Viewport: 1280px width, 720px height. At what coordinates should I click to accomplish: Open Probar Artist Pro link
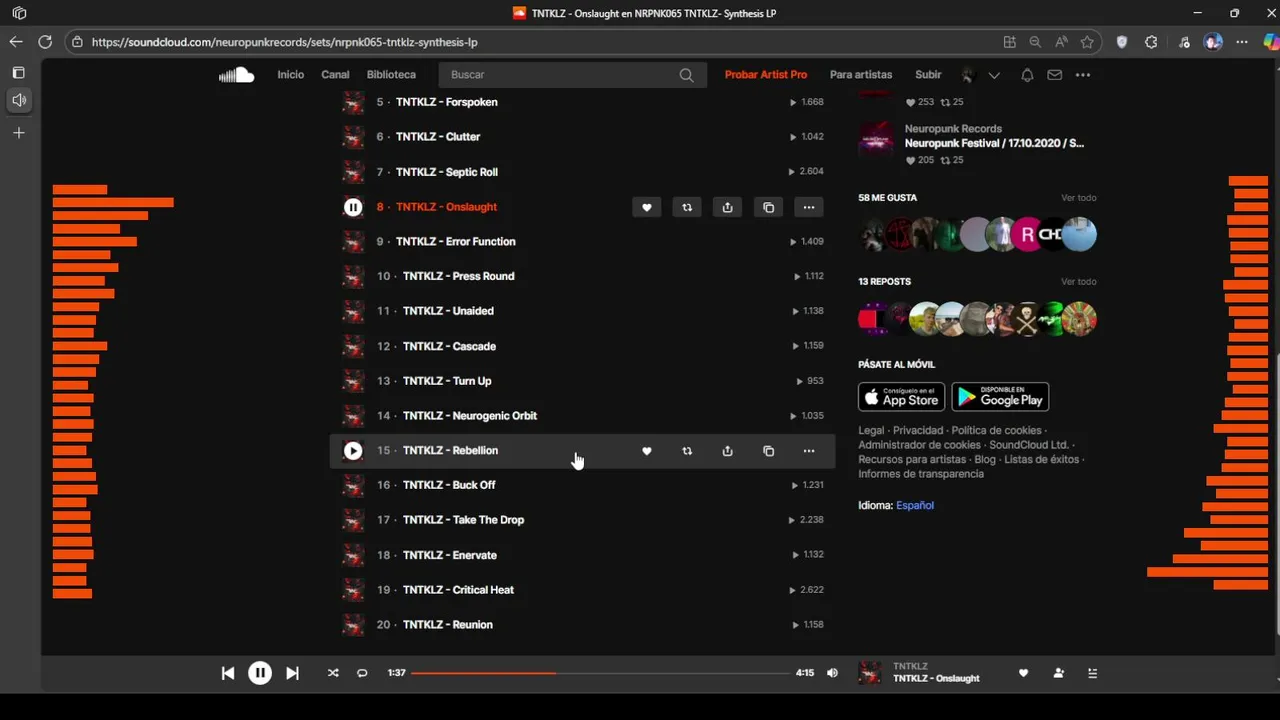pos(766,75)
